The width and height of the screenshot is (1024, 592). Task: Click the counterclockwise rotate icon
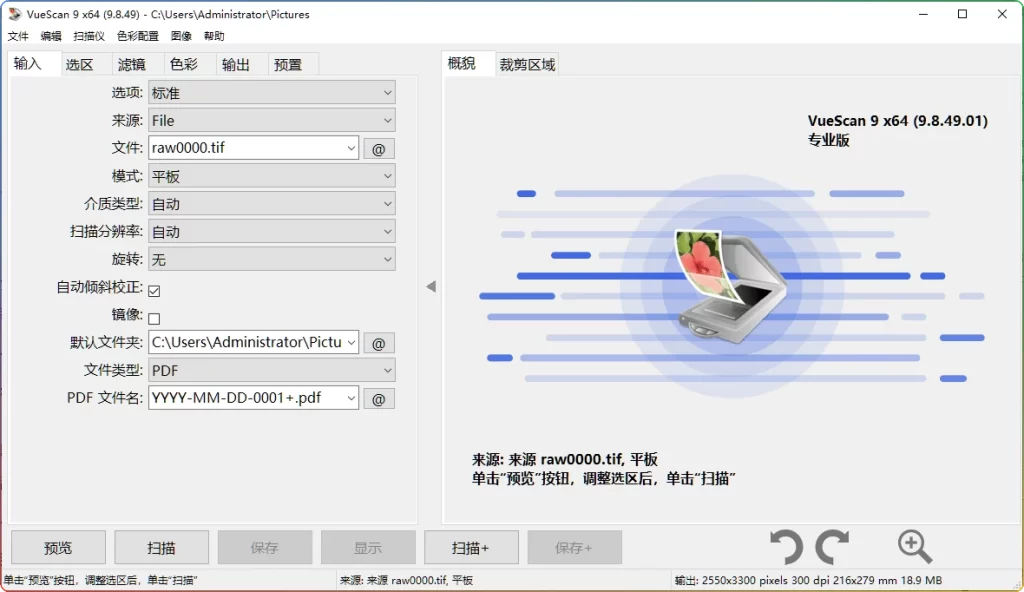[789, 545]
